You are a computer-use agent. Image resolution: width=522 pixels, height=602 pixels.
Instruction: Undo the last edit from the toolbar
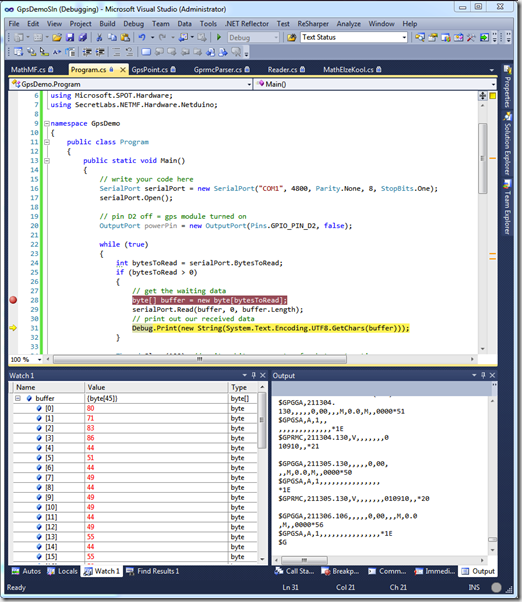142,37
